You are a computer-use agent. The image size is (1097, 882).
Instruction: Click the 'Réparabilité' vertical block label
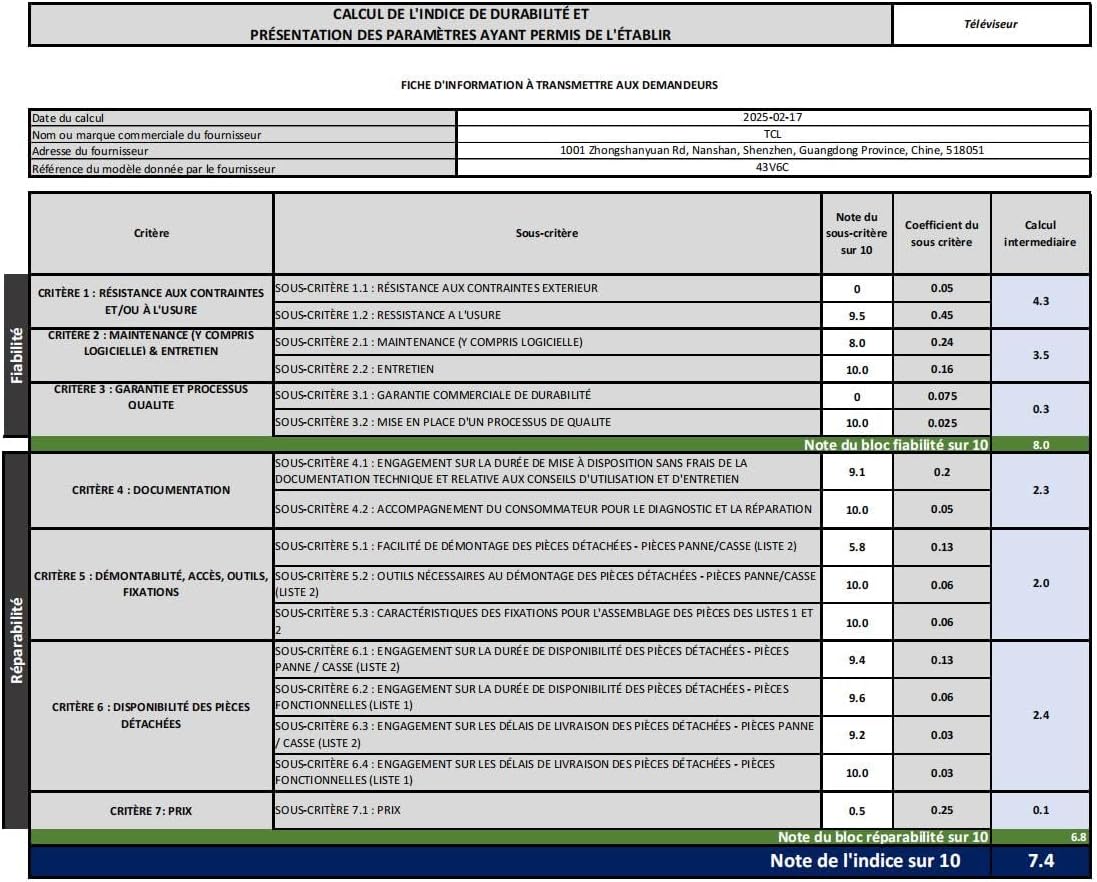16,640
